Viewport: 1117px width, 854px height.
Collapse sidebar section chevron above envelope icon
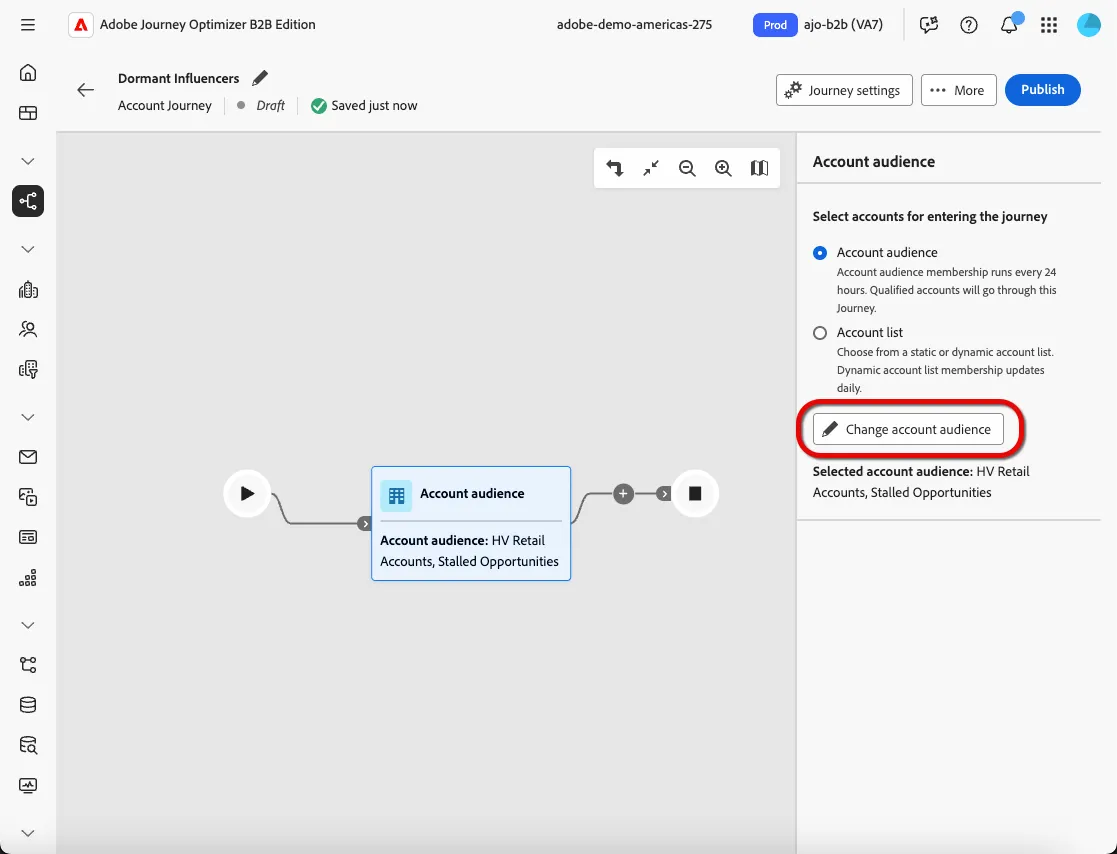(x=28, y=417)
